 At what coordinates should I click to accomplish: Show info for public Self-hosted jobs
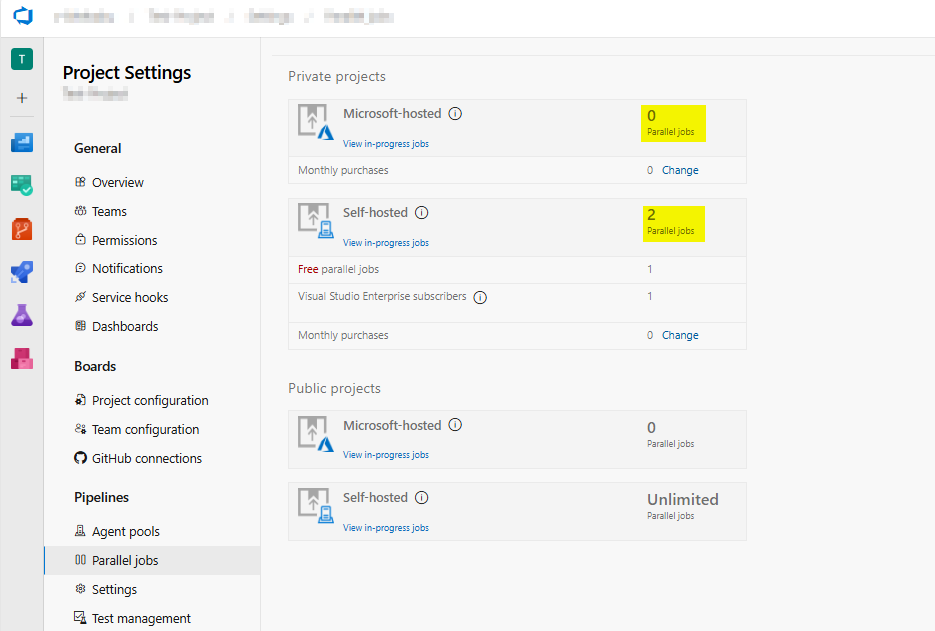pos(422,497)
